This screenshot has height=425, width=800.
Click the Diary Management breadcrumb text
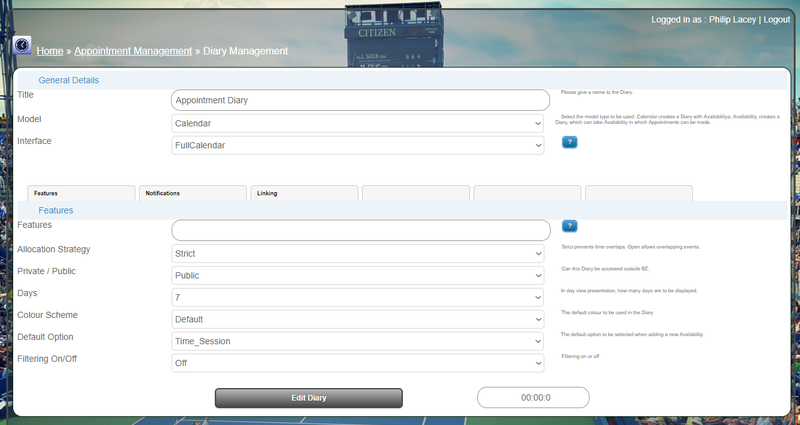245,51
